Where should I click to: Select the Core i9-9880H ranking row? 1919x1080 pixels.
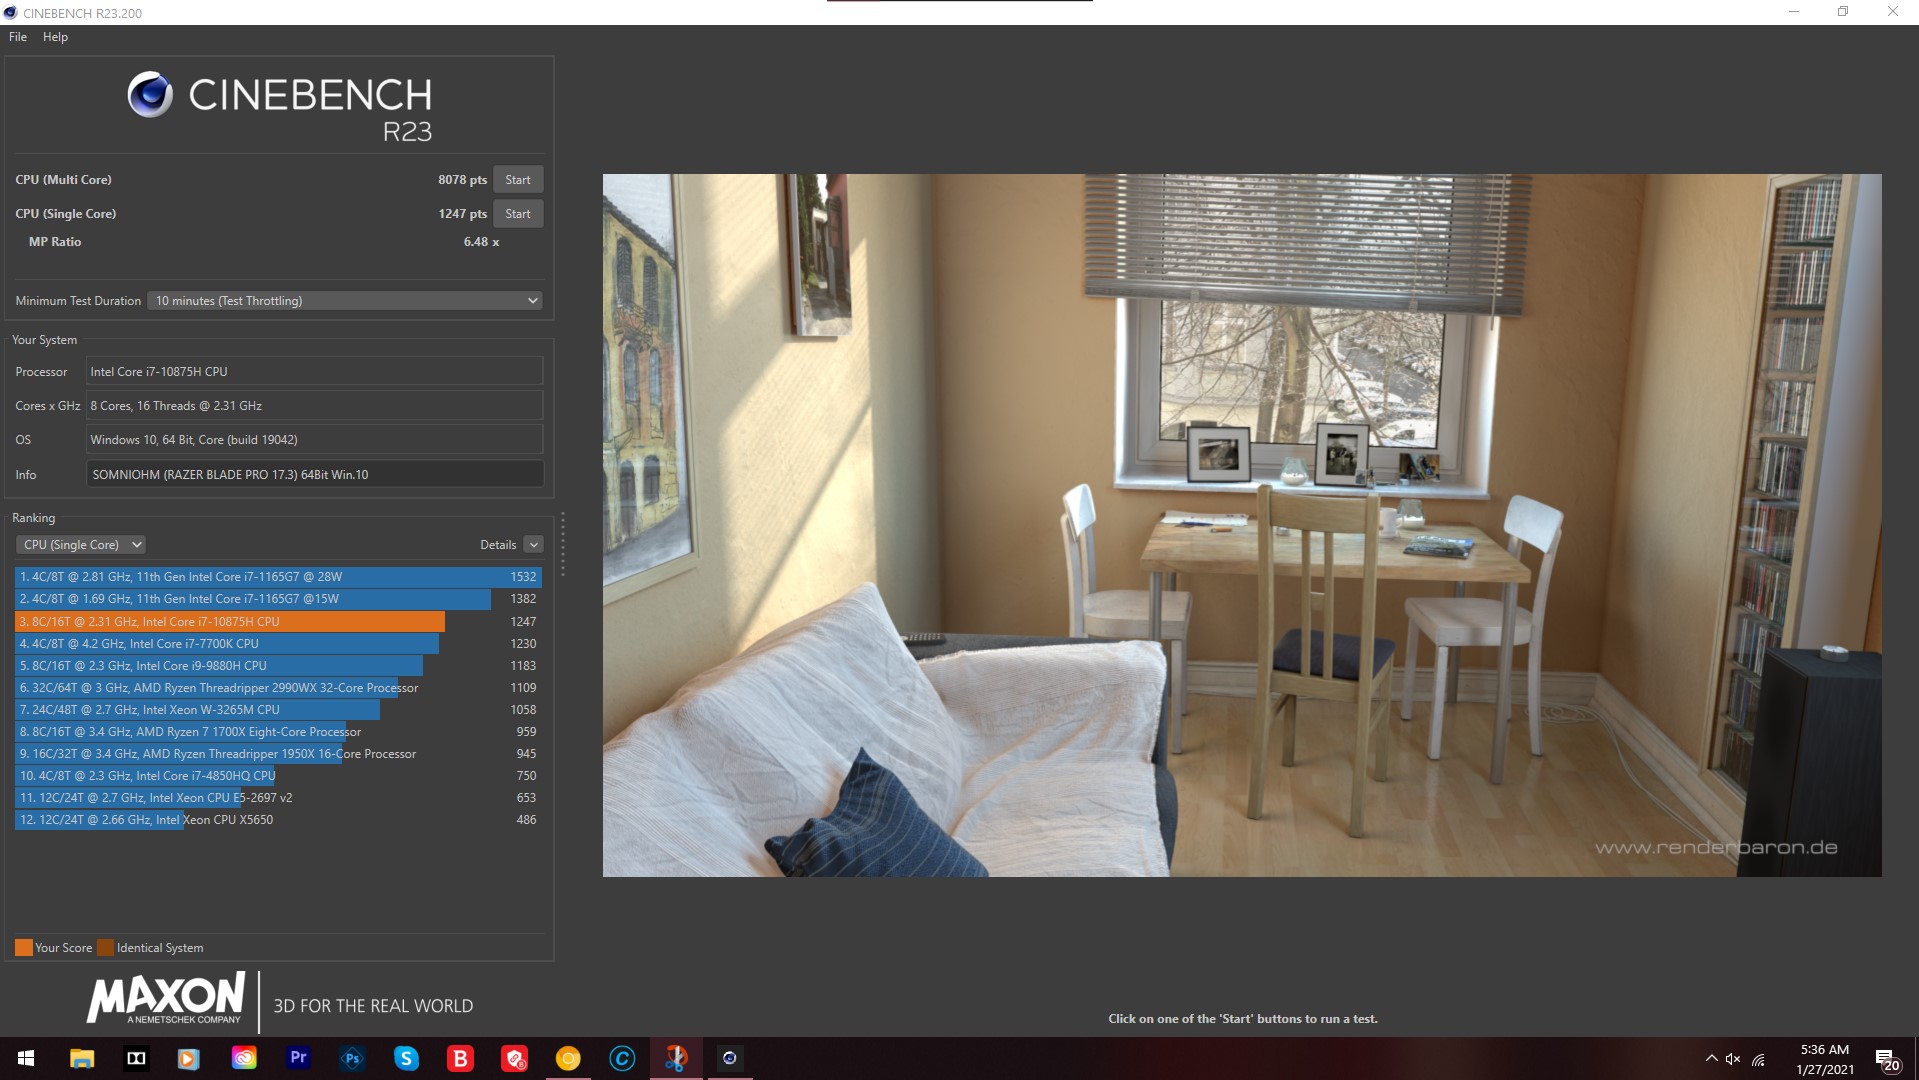click(x=278, y=666)
